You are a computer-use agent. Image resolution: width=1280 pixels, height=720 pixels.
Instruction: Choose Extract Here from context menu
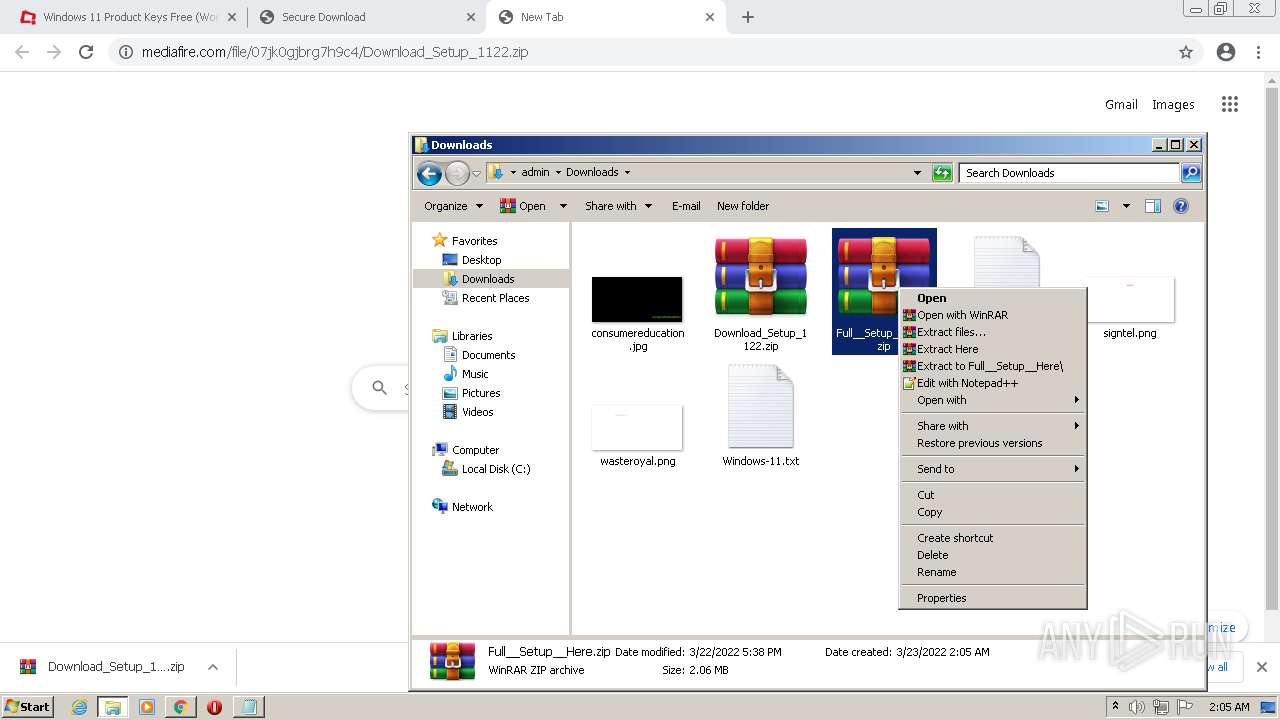[x=992, y=349]
